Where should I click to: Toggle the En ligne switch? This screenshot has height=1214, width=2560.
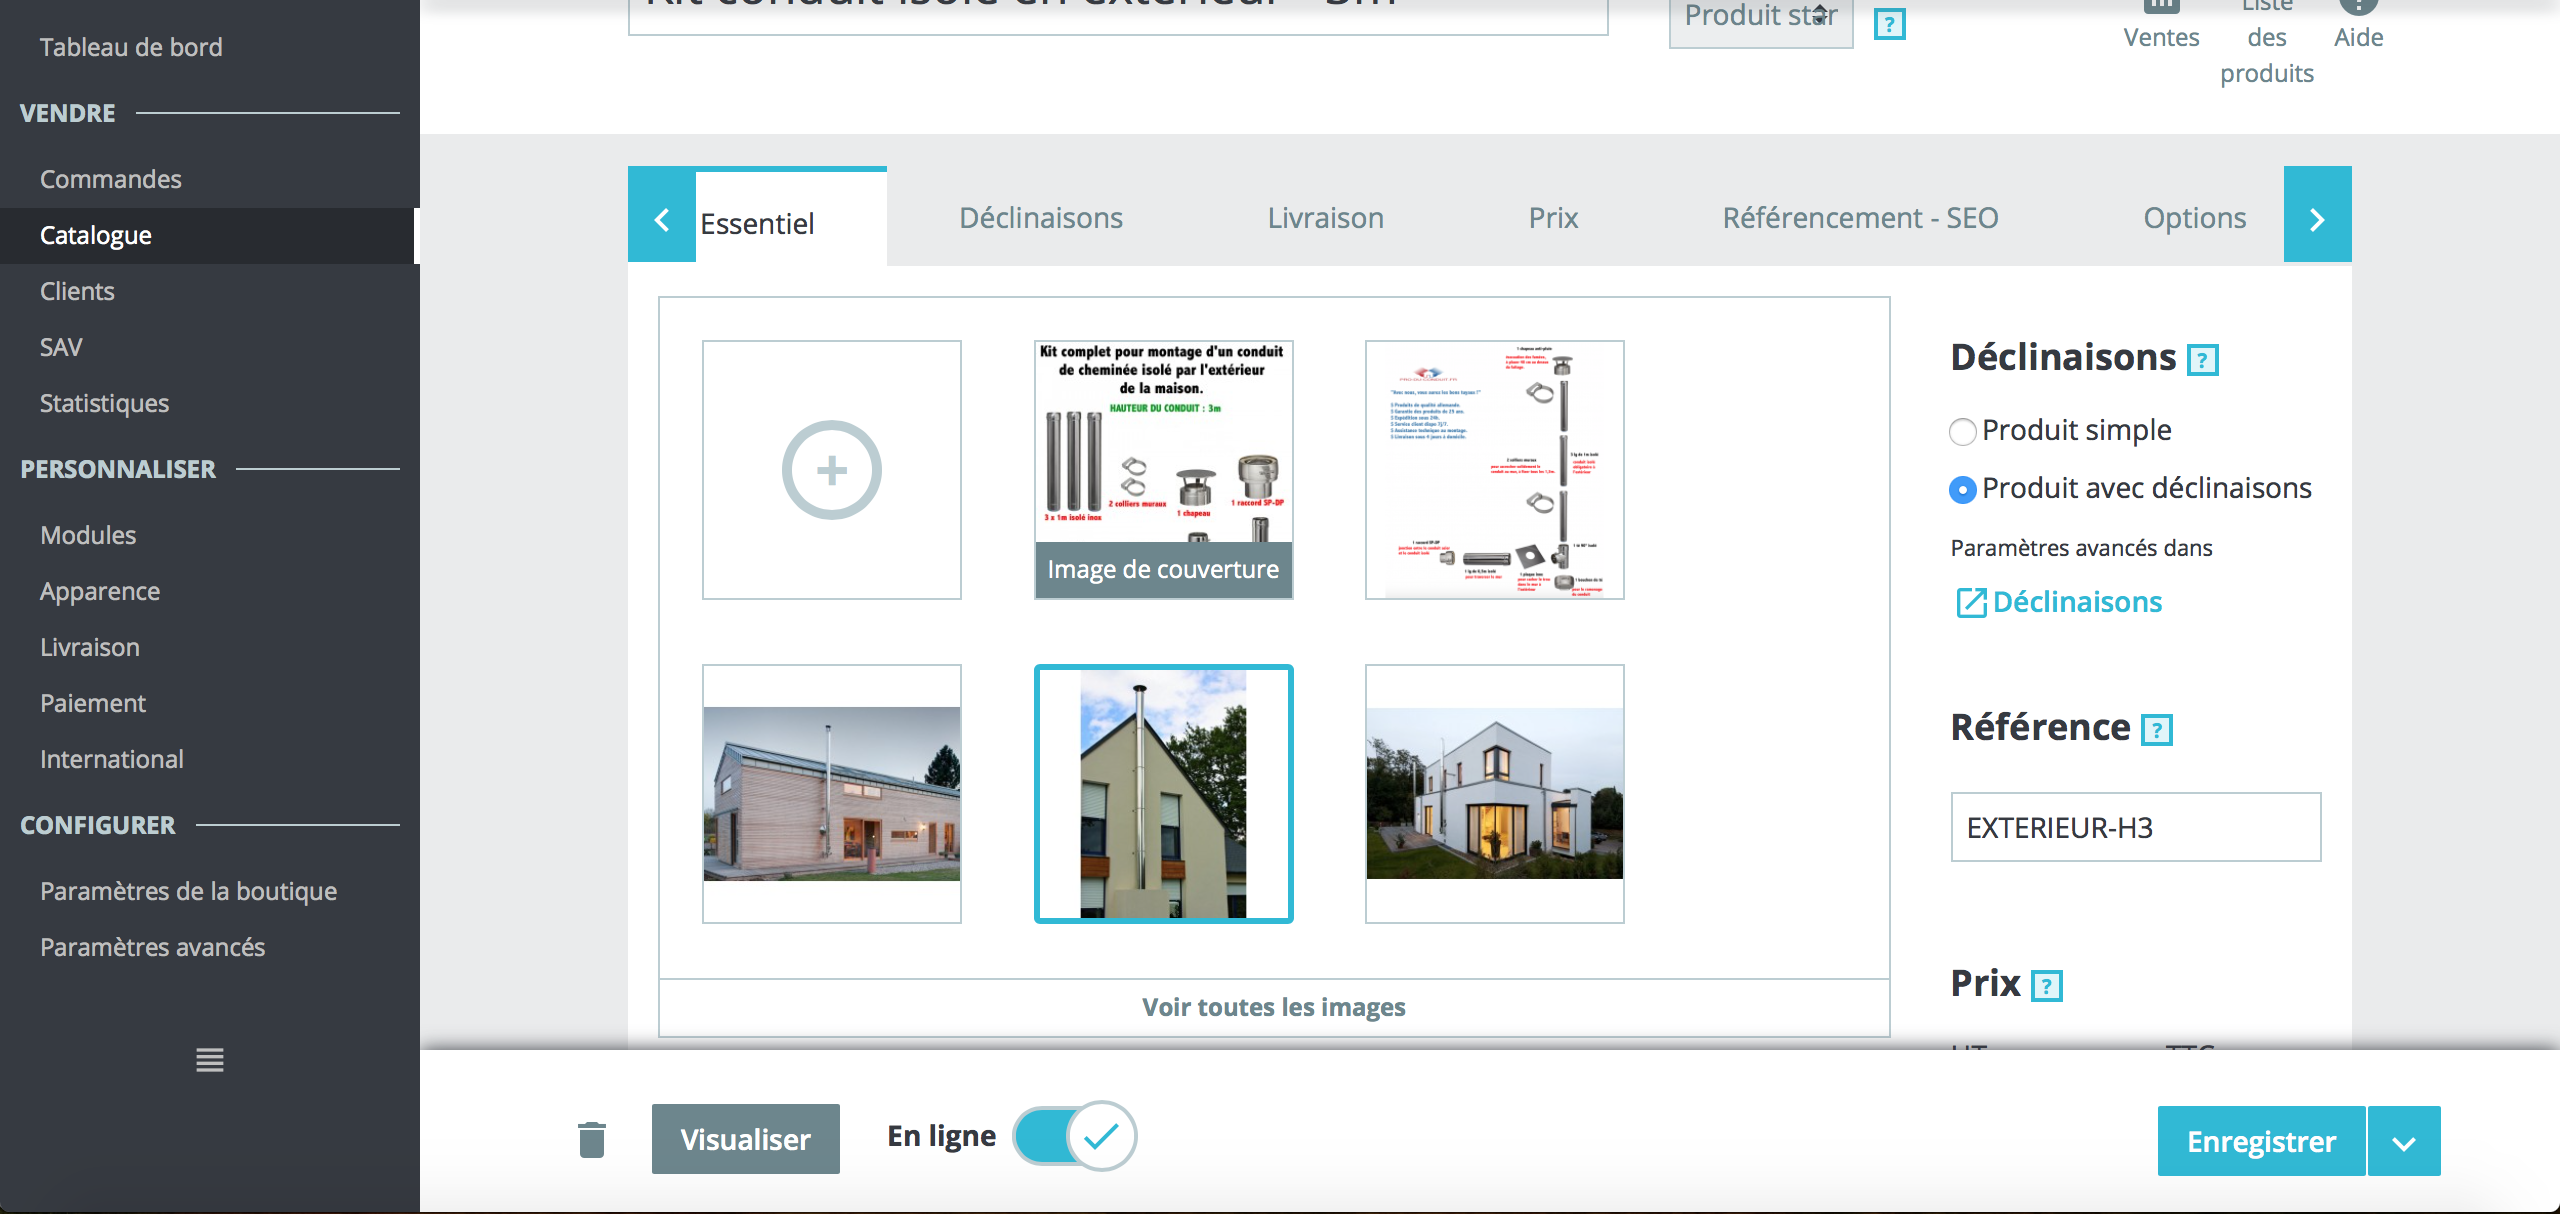[1074, 1136]
